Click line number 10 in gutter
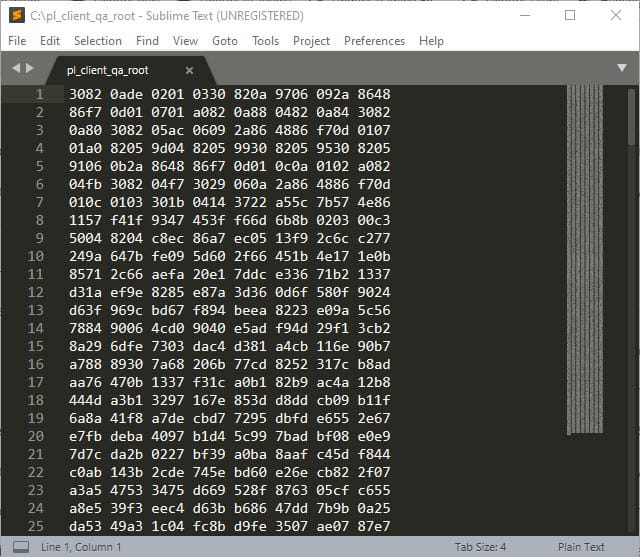 click(36, 256)
